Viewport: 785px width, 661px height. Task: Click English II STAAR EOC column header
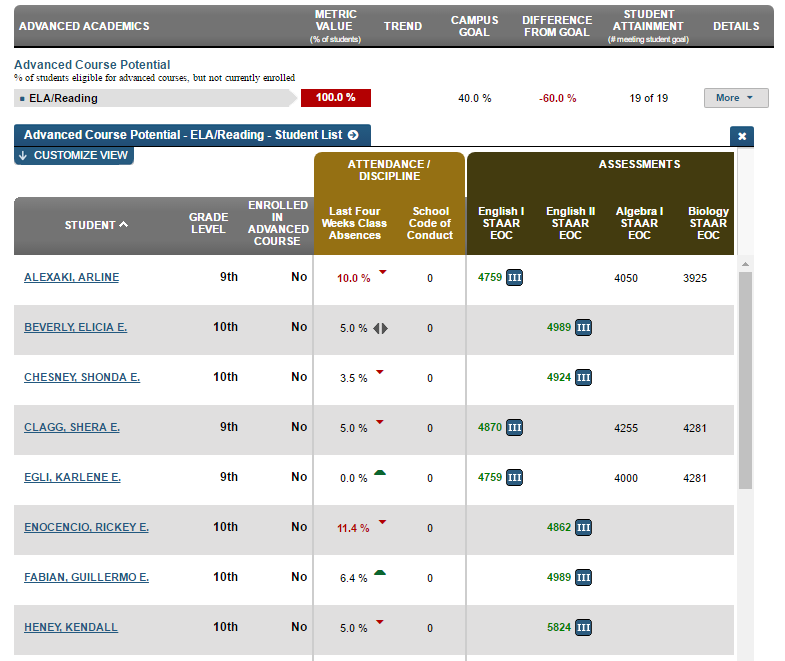pyautogui.click(x=570, y=223)
